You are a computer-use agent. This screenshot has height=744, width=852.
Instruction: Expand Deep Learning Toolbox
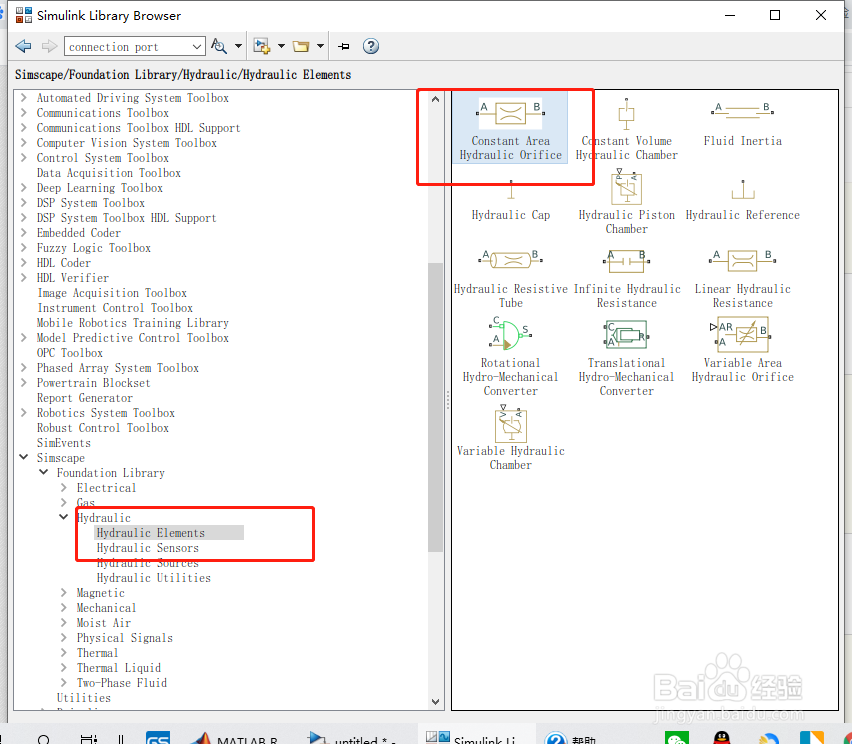click(23, 187)
